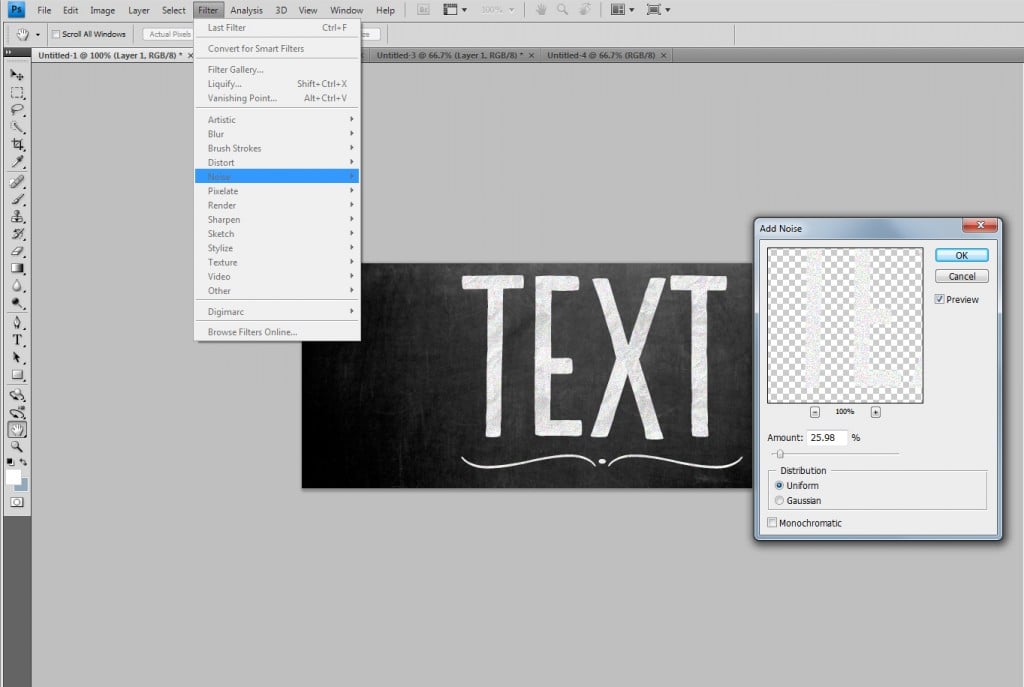Select the Hand tool in toolbox
1024x687 pixels.
(x=17, y=430)
